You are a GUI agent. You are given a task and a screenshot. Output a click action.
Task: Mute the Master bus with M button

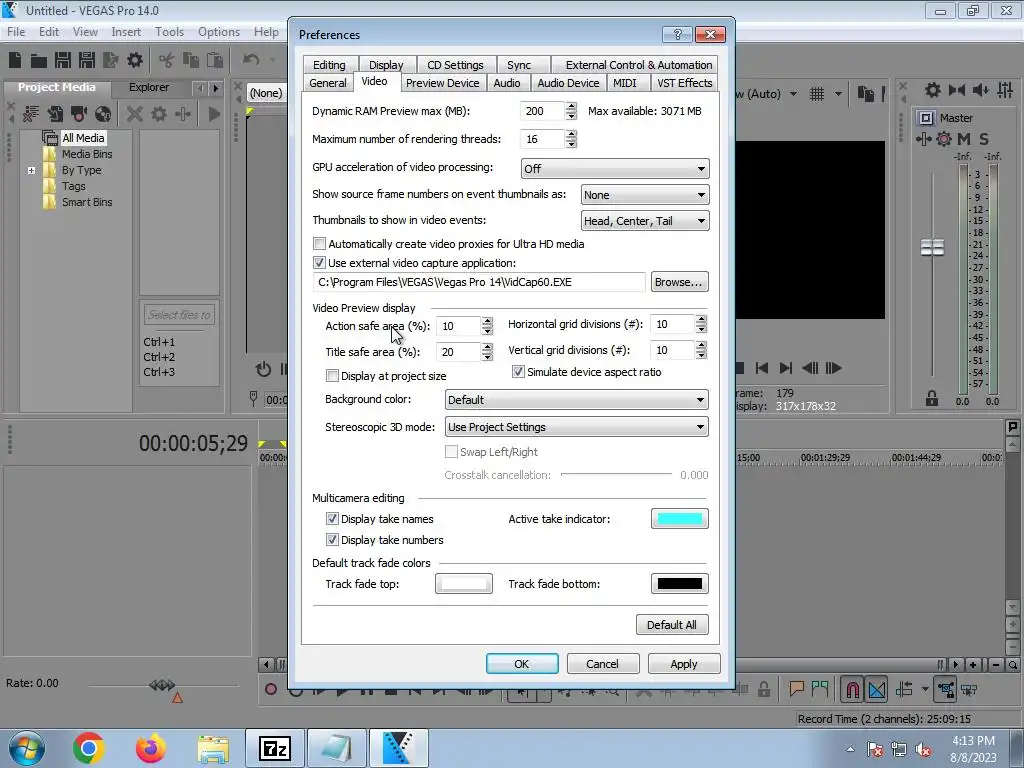click(x=964, y=138)
